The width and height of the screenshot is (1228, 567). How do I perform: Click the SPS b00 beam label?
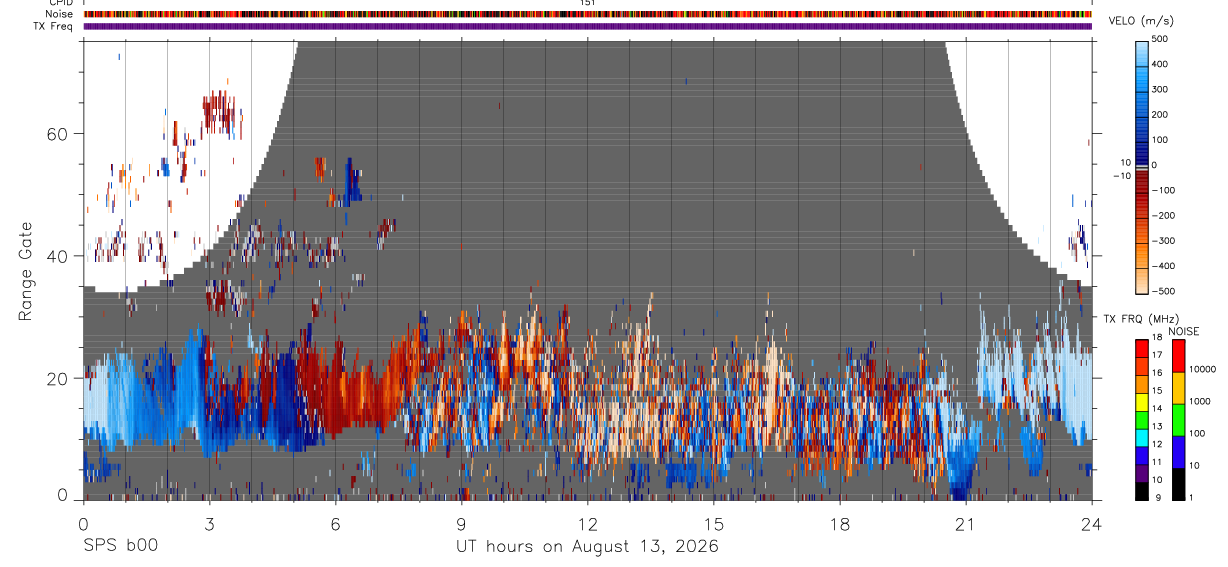tap(120, 546)
